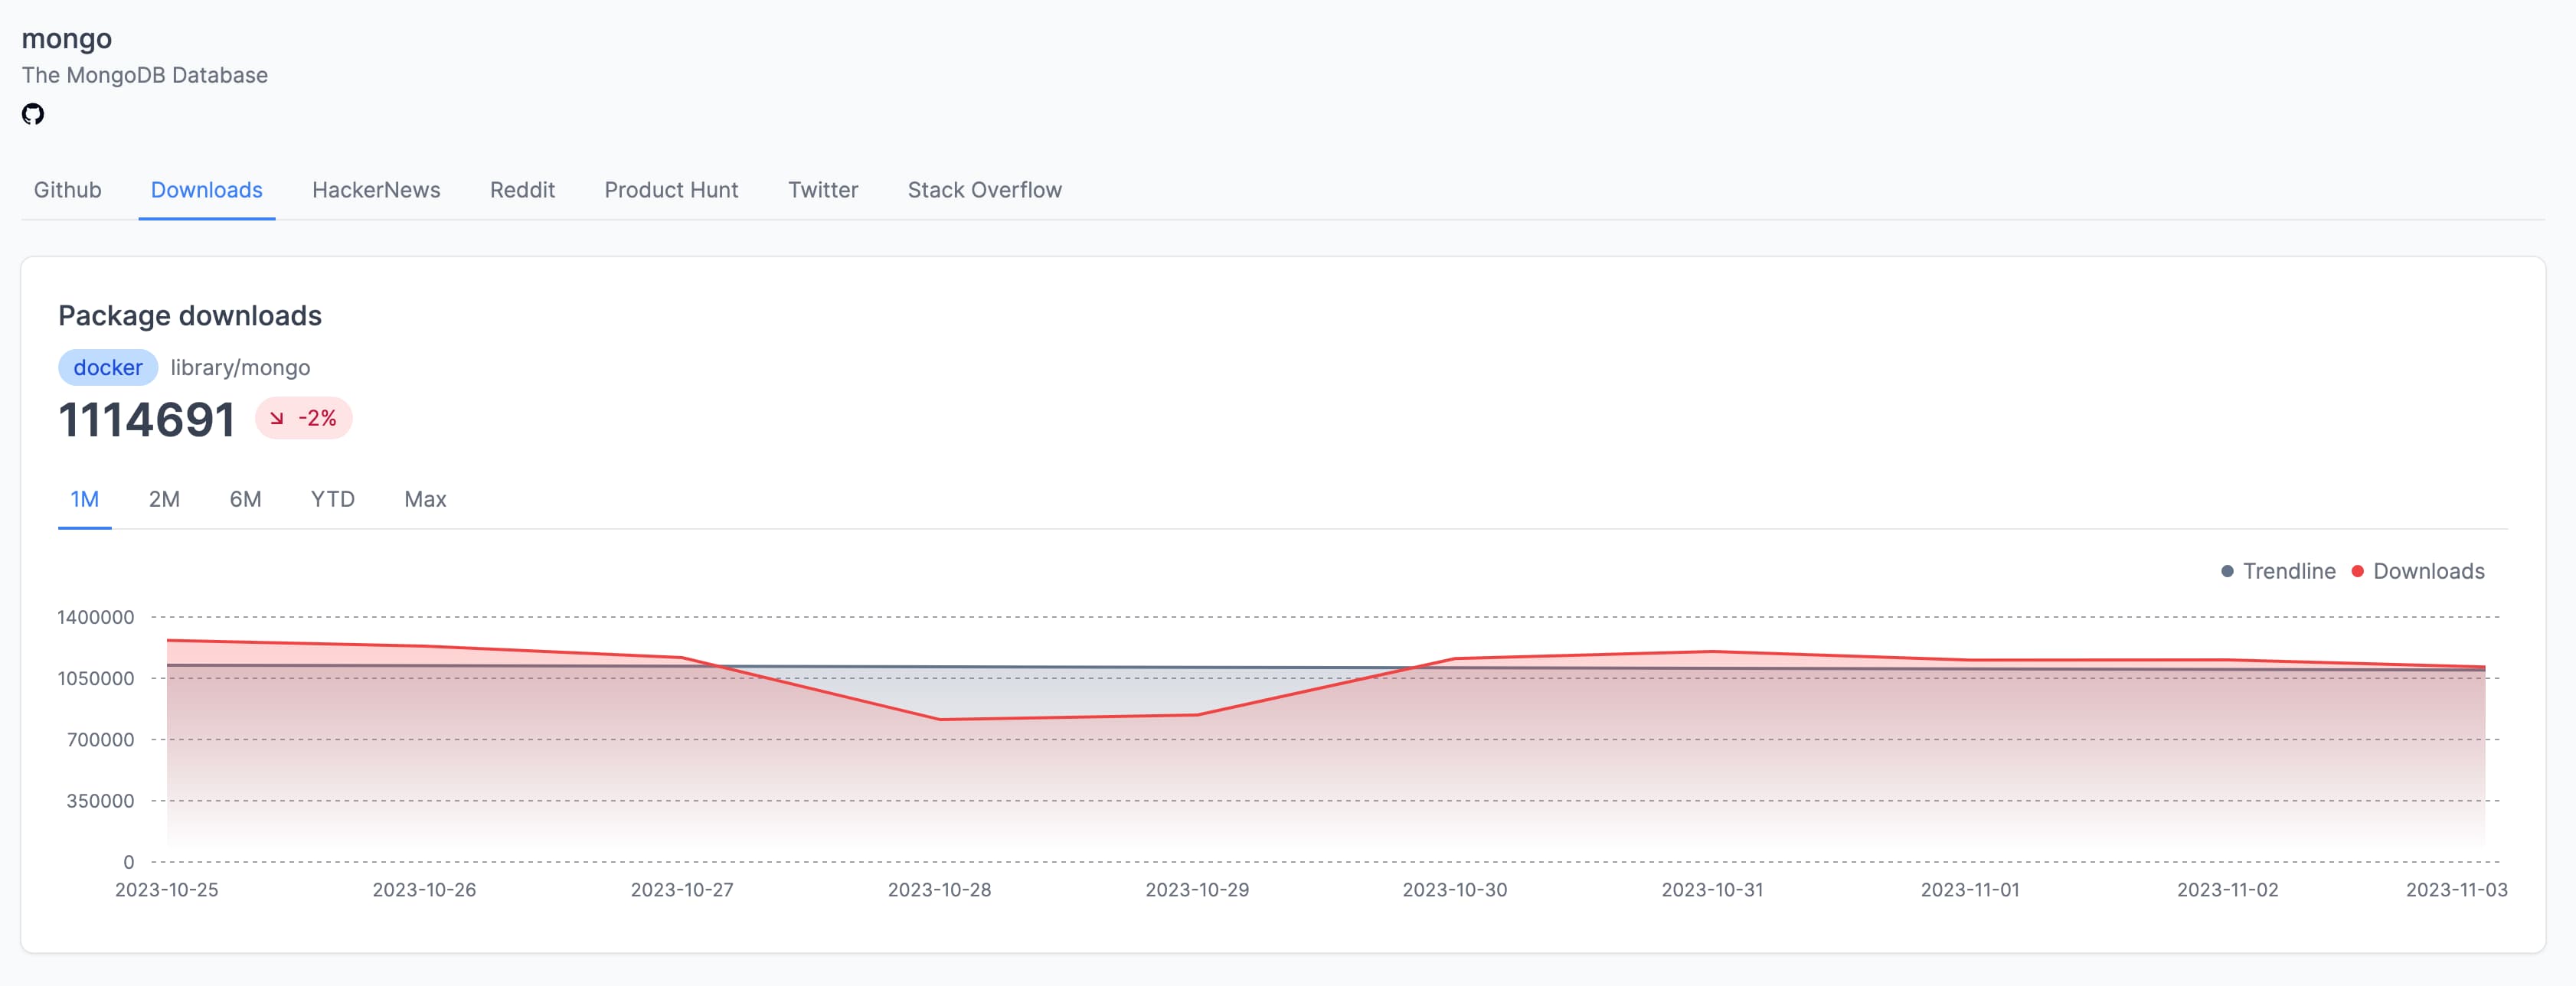The height and width of the screenshot is (986, 2576).
Task: Open the GitHub repository icon link
Action: click(33, 114)
